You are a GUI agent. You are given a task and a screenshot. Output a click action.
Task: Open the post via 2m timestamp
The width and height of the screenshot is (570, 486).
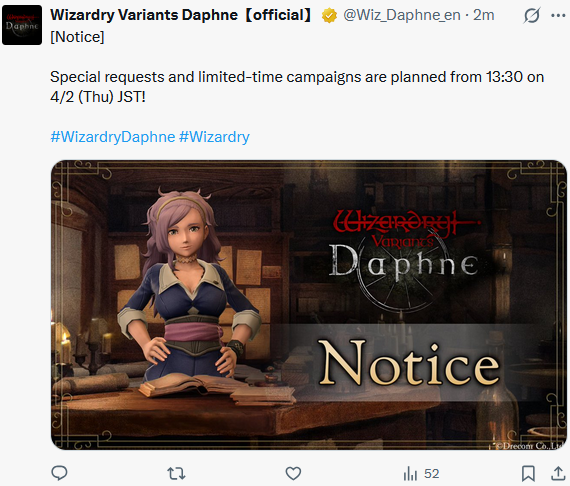[x=483, y=15]
